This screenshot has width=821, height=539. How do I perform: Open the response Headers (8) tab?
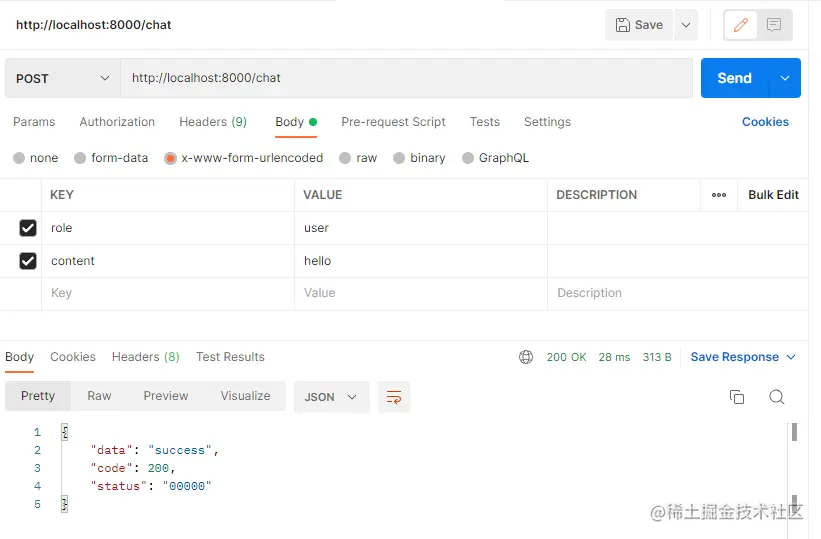pyautogui.click(x=146, y=357)
